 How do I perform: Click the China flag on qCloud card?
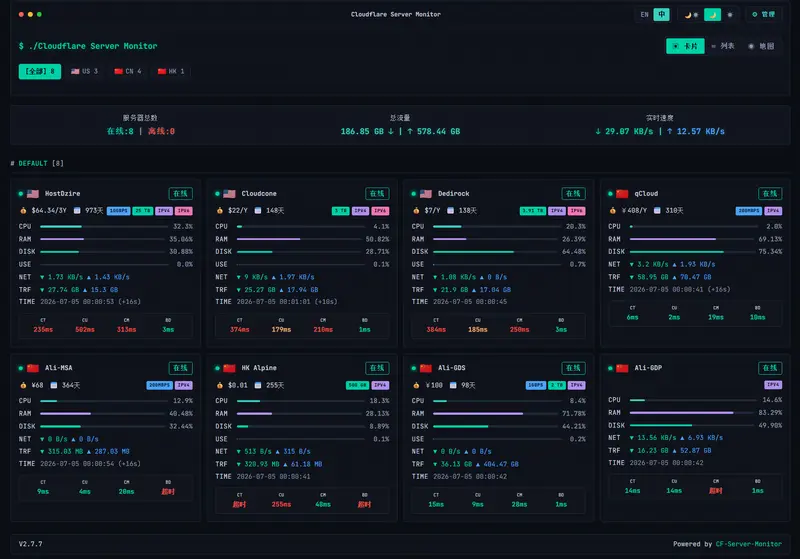[622, 194]
